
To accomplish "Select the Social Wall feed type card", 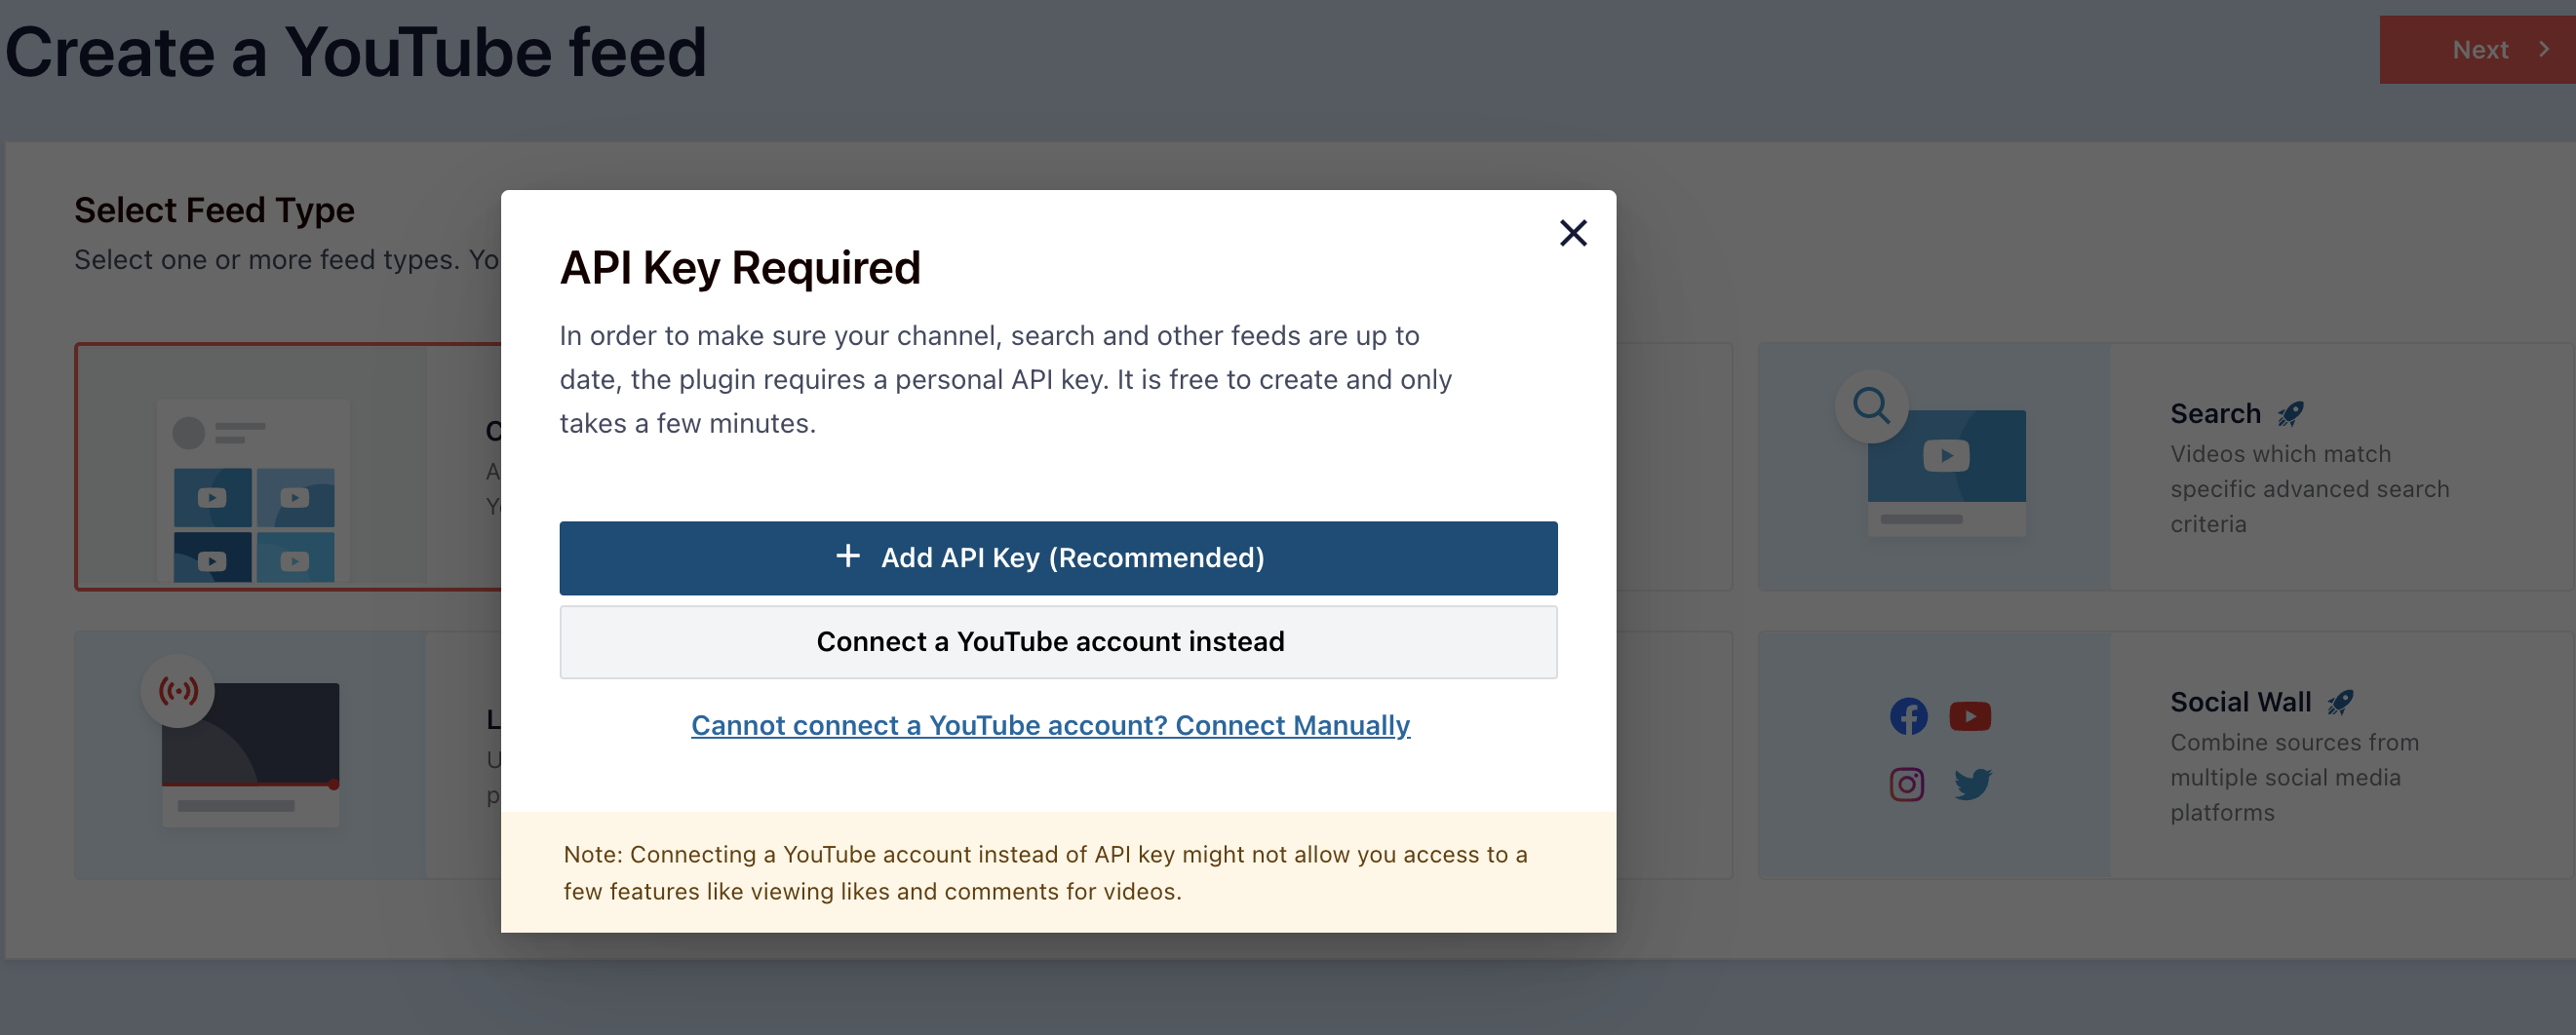I will [2166, 755].
